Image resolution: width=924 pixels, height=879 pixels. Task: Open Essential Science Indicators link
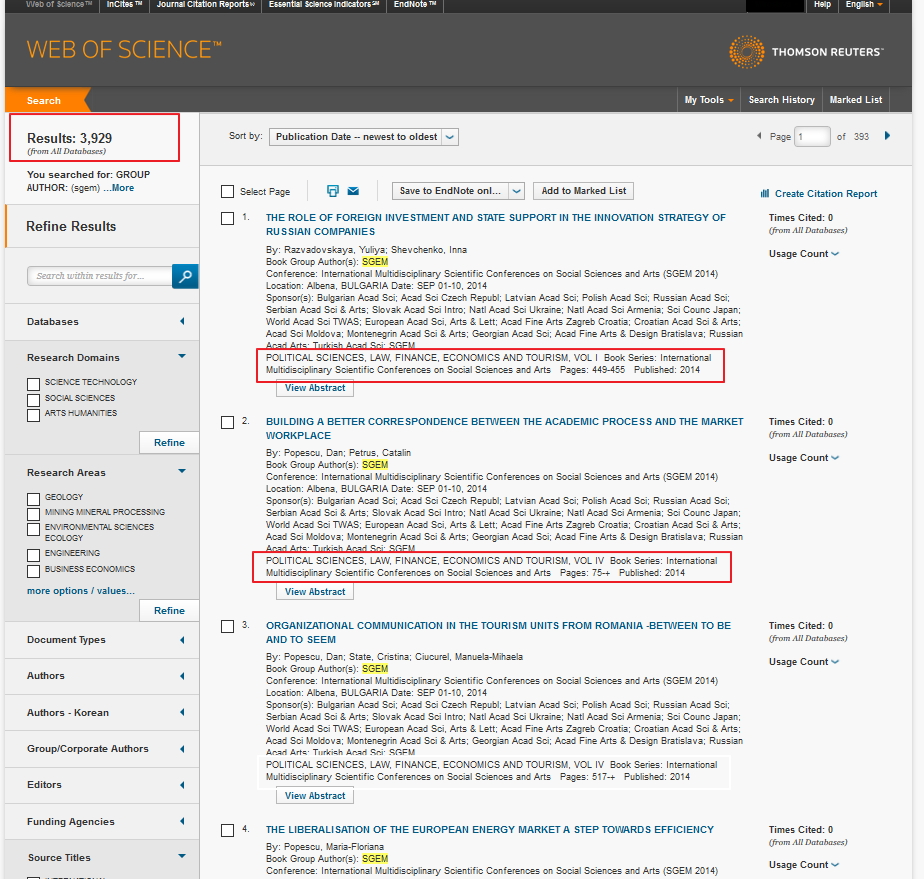pos(324,5)
